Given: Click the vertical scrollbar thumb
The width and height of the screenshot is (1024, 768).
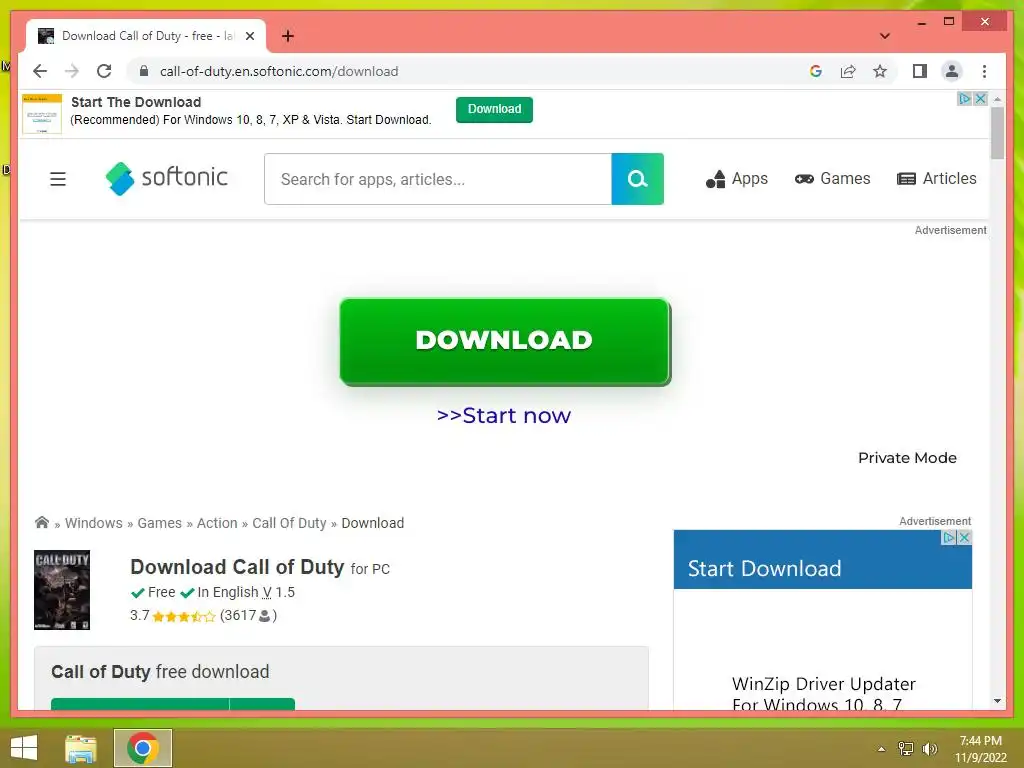Looking at the screenshot, I should tap(997, 133).
